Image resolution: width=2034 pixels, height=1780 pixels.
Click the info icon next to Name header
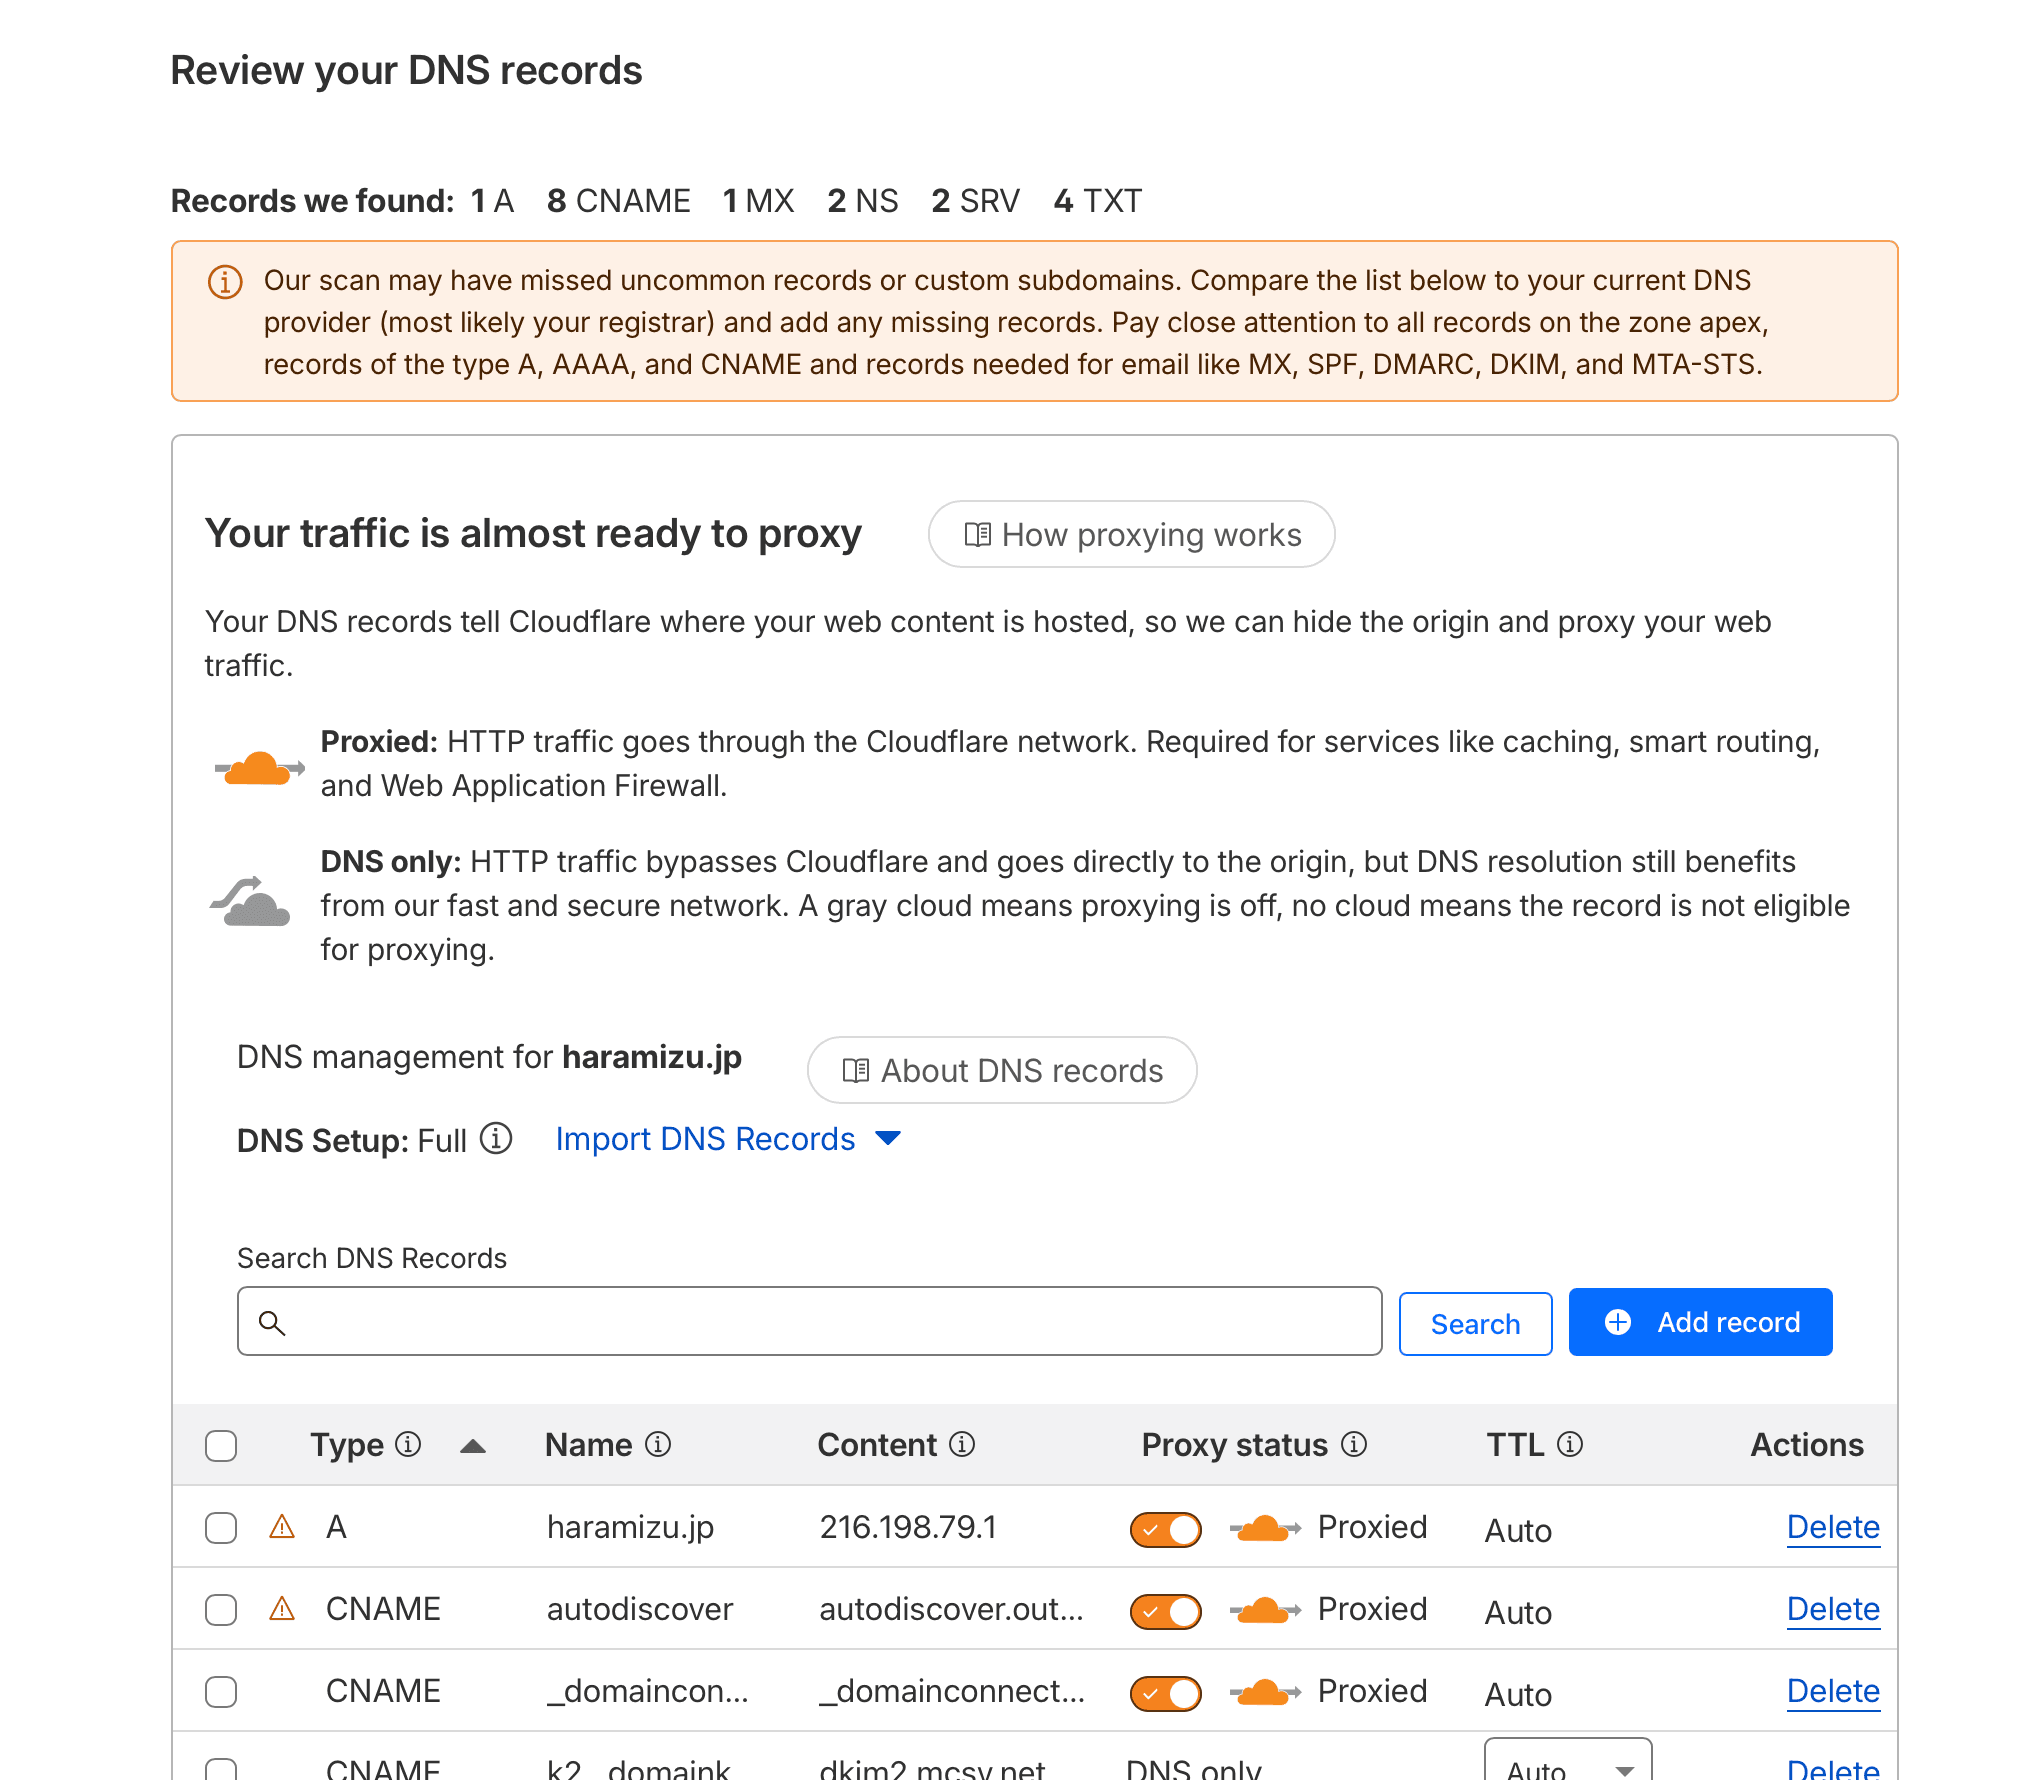coord(658,1444)
